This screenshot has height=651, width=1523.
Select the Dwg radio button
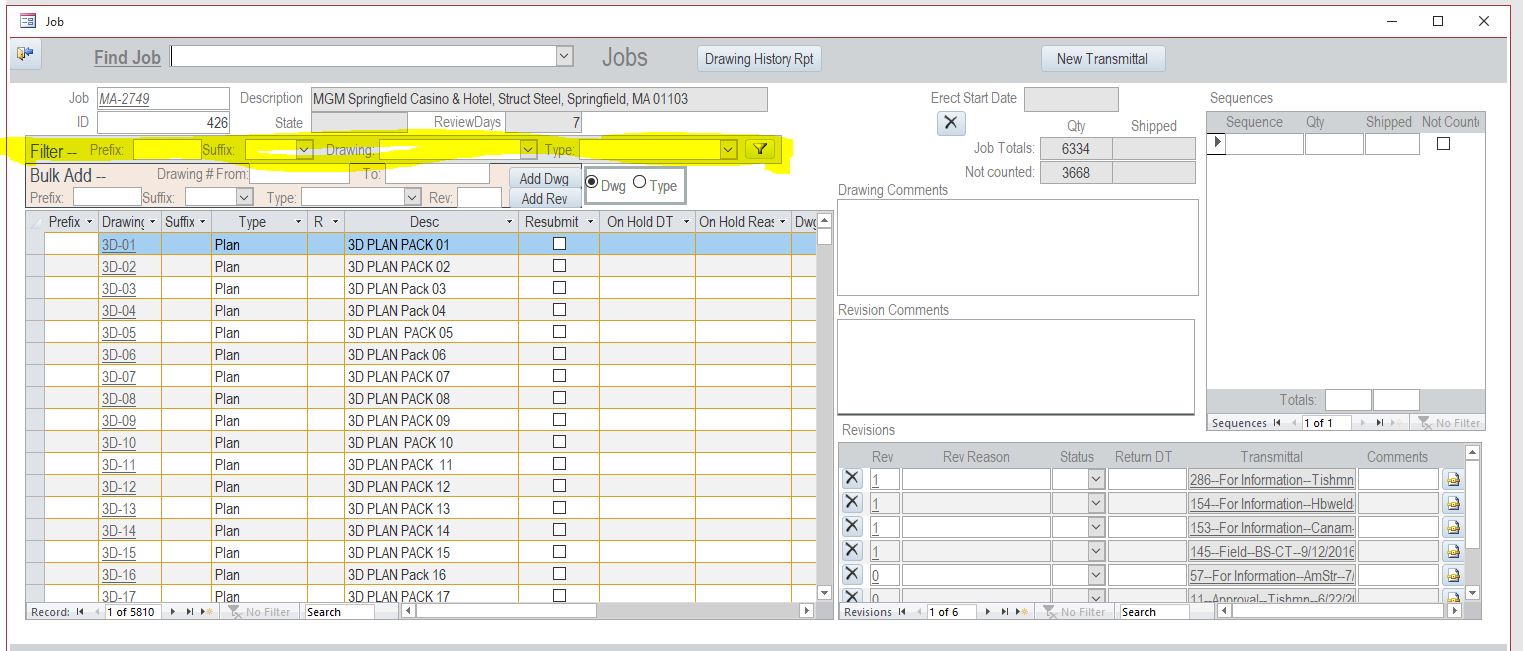tap(592, 183)
